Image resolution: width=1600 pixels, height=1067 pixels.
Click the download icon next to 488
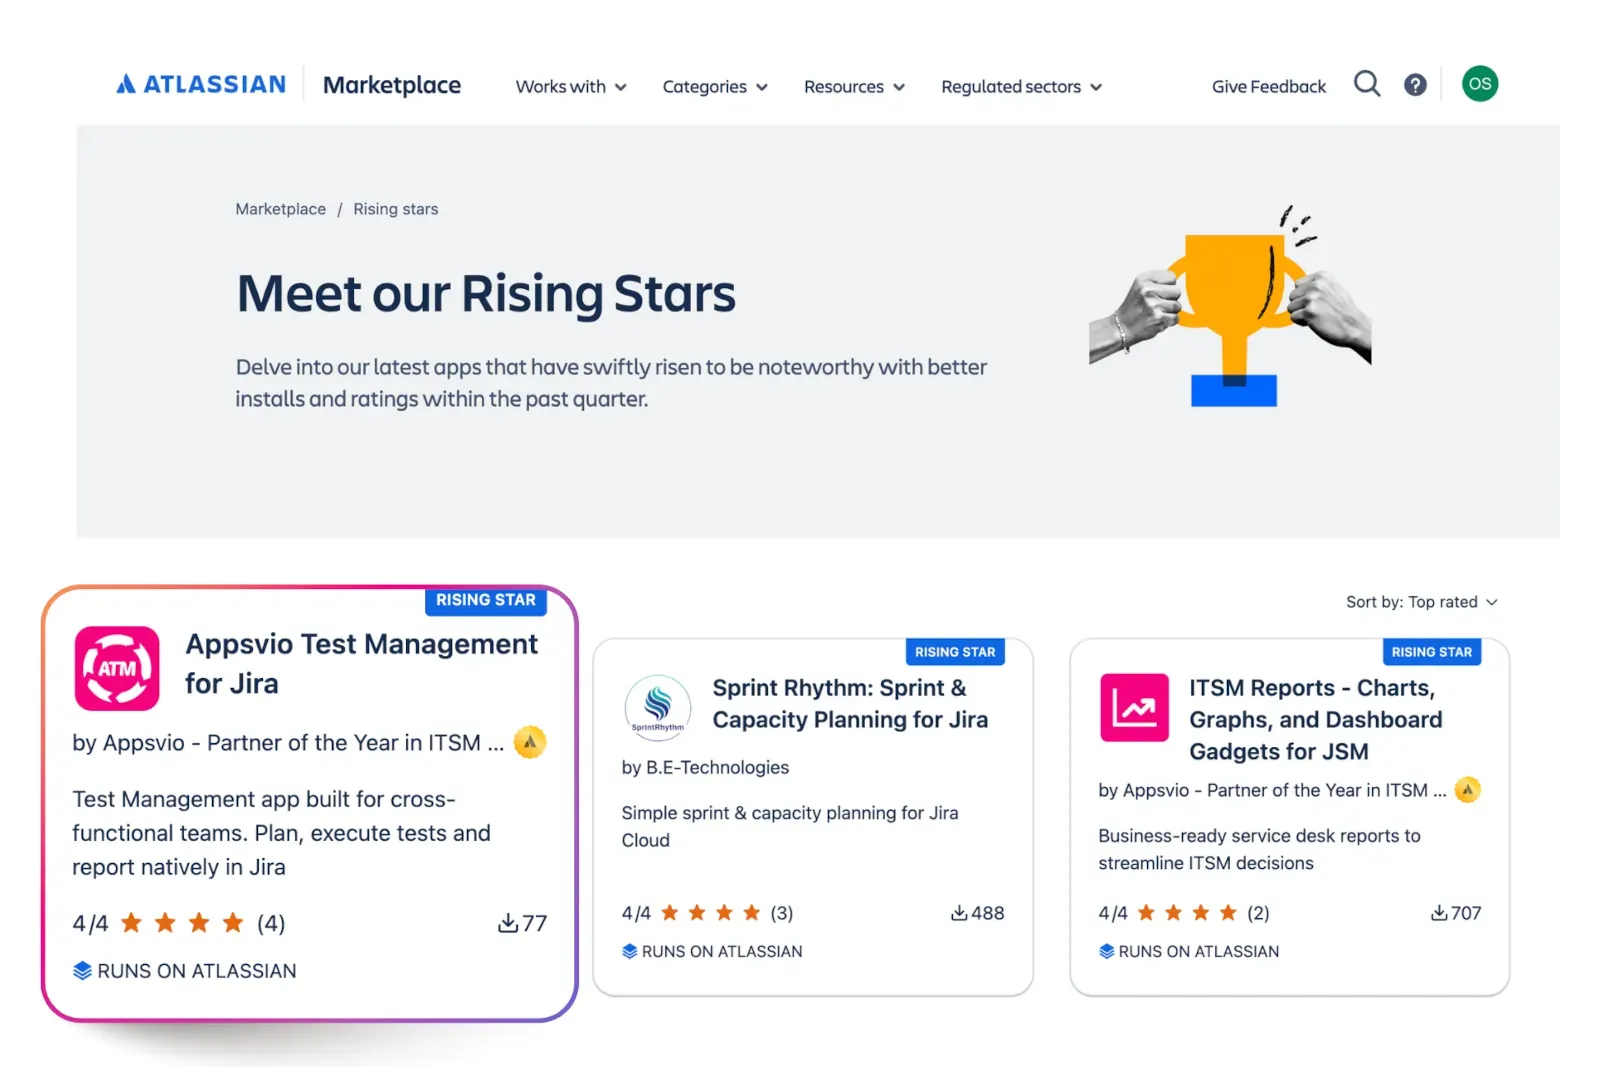pyautogui.click(x=957, y=912)
